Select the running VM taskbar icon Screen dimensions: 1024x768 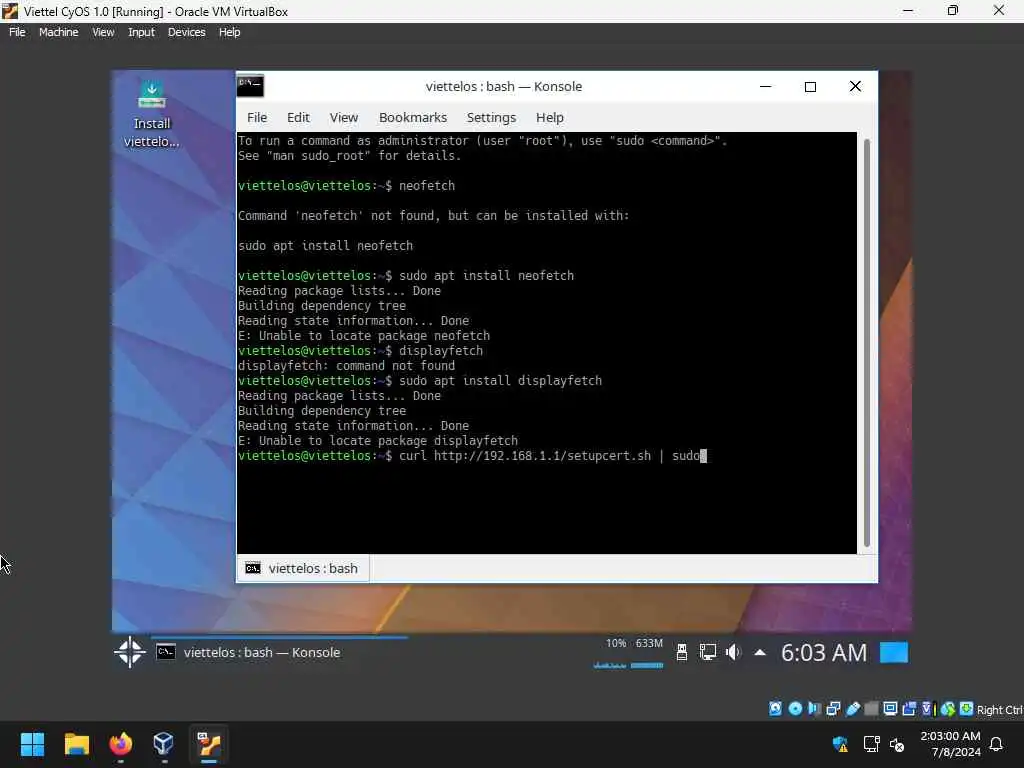[209, 744]
